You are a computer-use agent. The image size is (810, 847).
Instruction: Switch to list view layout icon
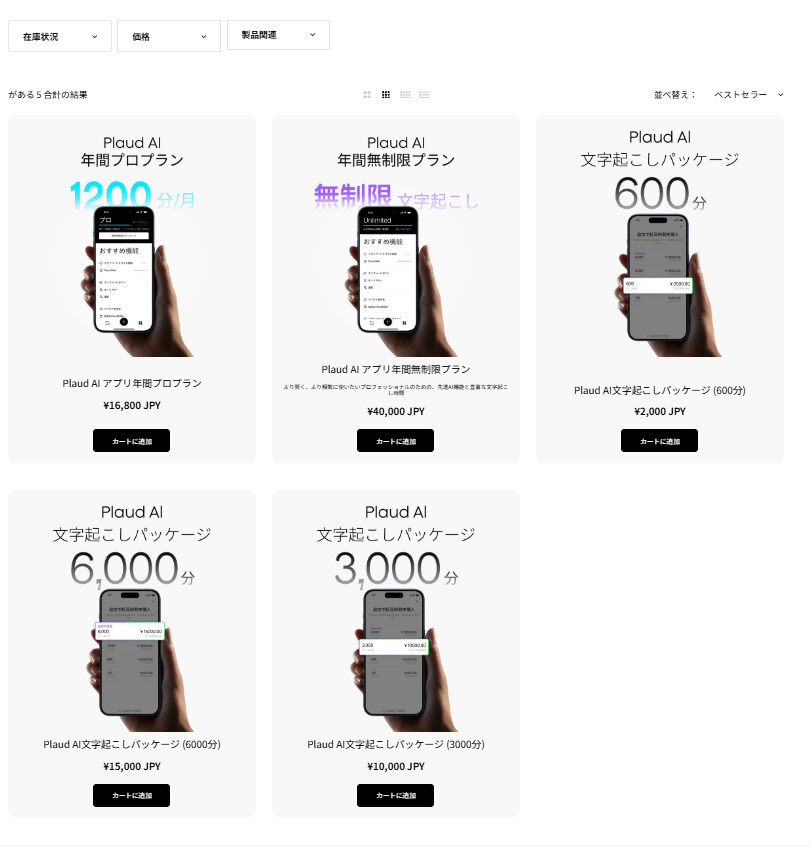tap(424, 95)
